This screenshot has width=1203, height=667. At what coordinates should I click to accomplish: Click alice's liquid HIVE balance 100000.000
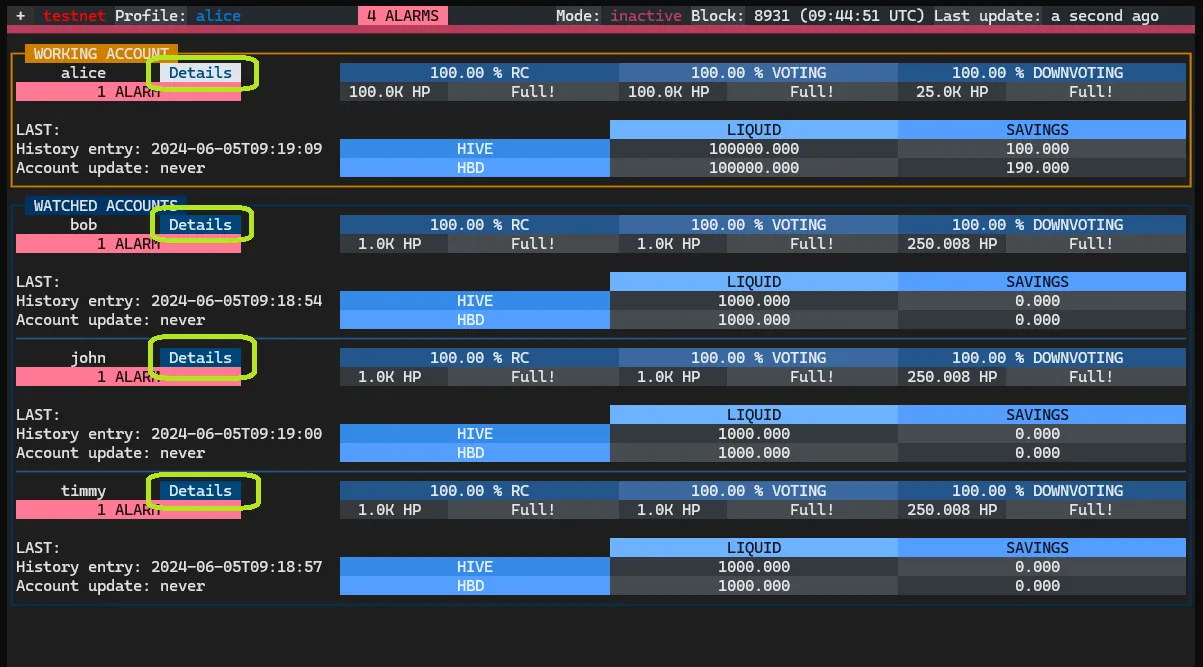pos(754,149)
